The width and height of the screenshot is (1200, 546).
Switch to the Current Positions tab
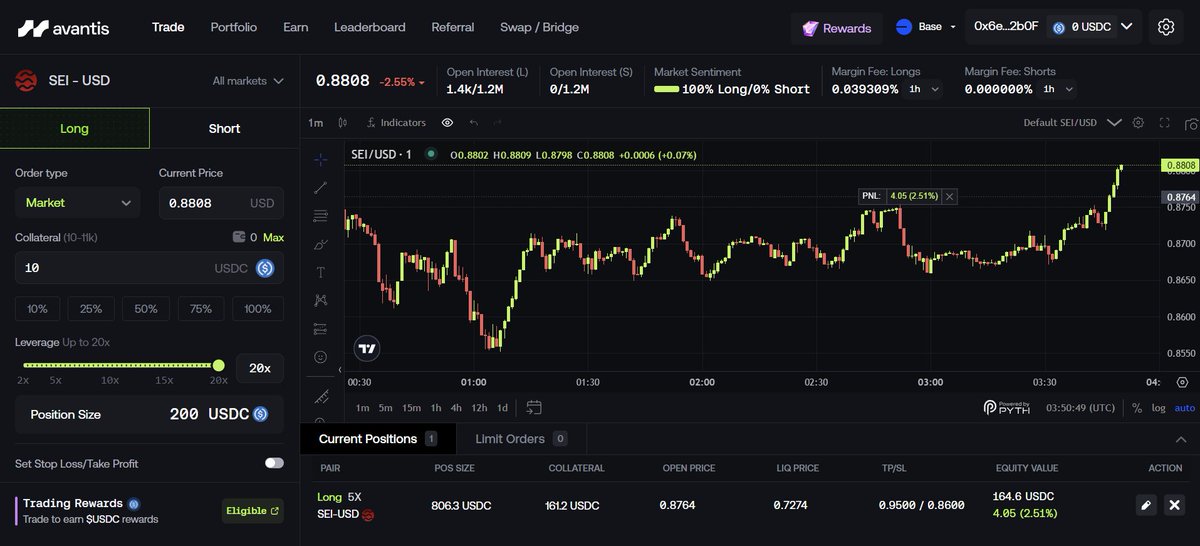point(378,439)
